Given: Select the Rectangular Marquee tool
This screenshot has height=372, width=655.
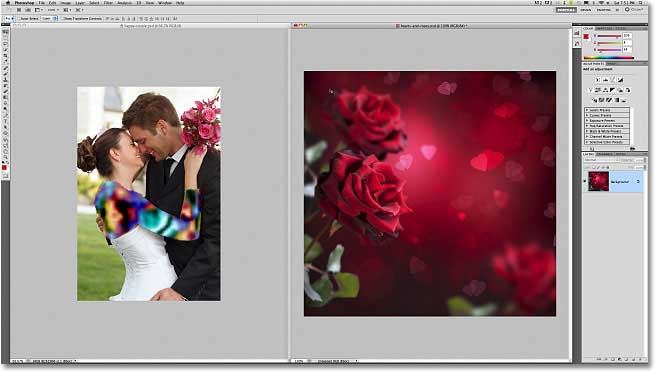Looking at the screenshot, I should [5, 38].
